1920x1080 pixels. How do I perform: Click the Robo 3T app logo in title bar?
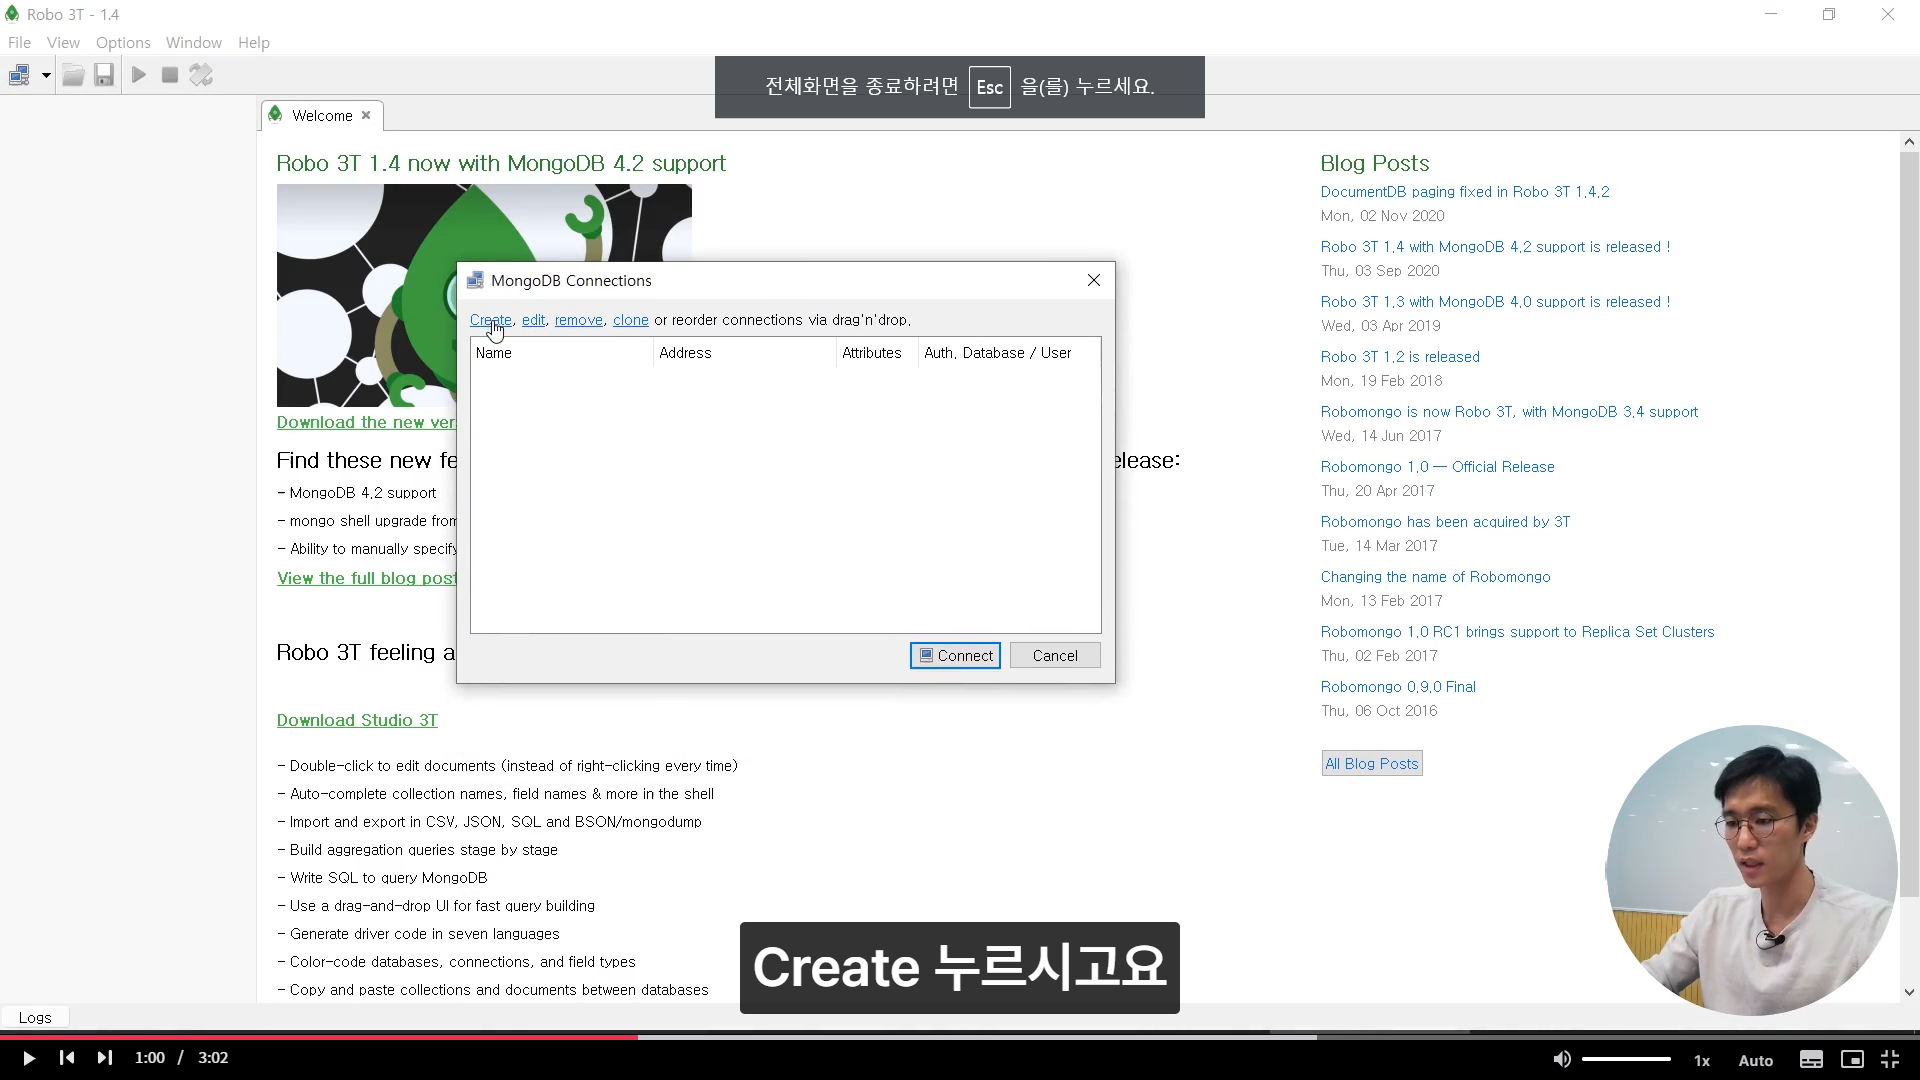point(12,14)
